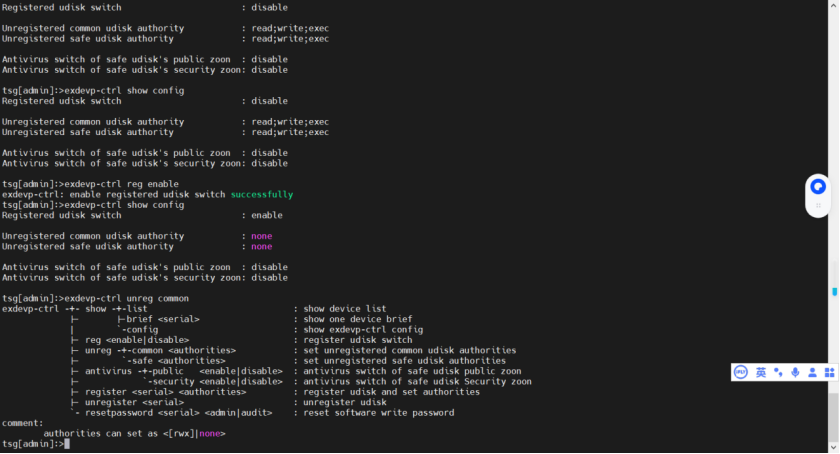Screen dimensions: 840x454
Task: Click 'set unregistered common udisk authorities' text
Action: pyautogui.click(x=410, y=350)
